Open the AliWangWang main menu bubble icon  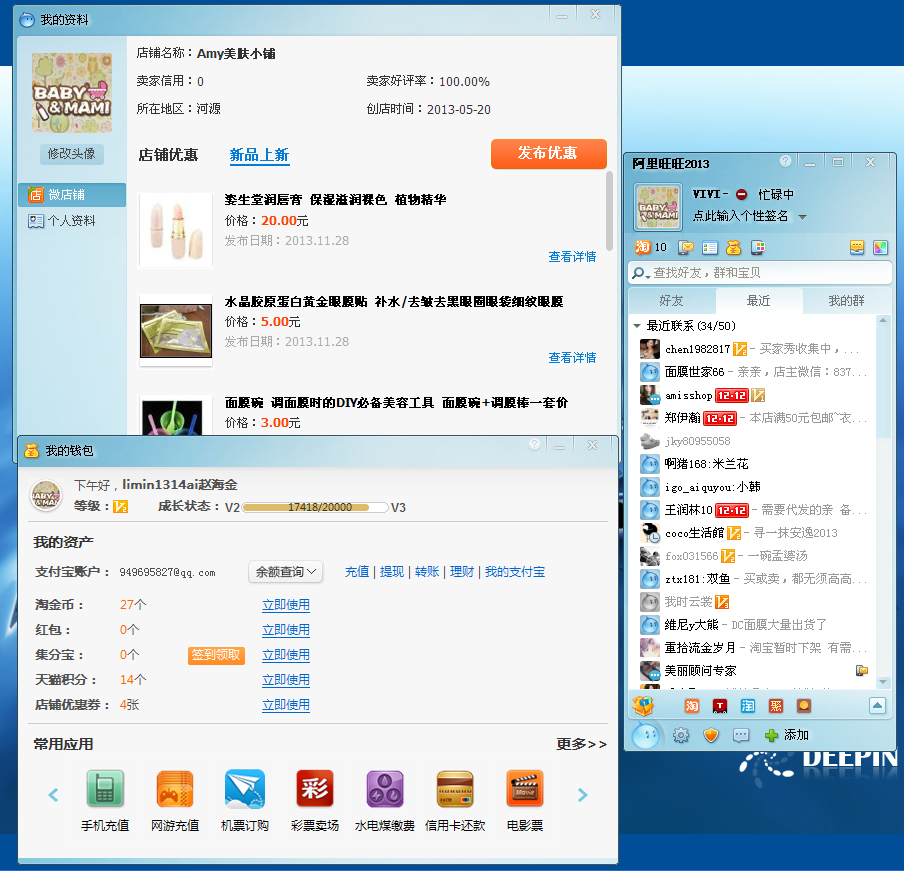pyautogui.click(x=645, y=735)
